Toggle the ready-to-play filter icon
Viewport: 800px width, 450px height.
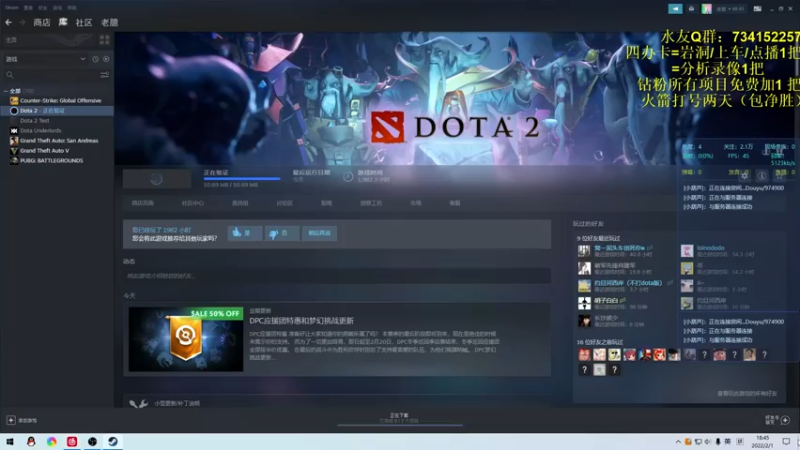(106, 59)
